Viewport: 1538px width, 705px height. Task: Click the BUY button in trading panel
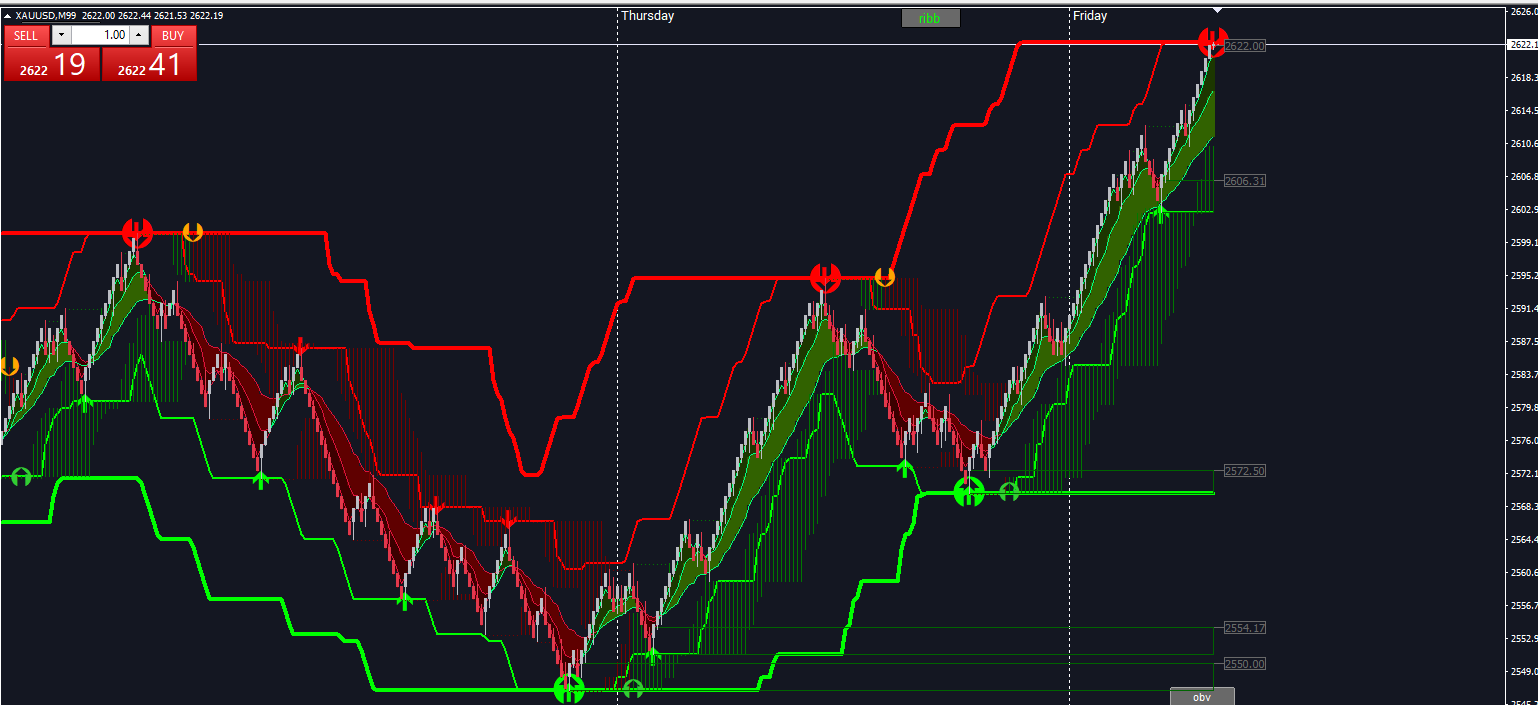pyautogui.click(x=173, y=35)
